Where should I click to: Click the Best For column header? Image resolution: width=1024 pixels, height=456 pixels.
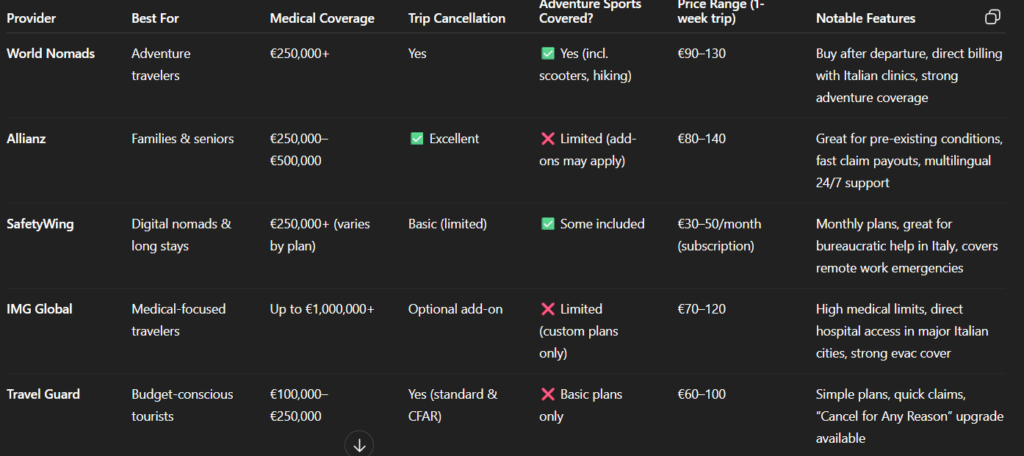(x=155, y=18)
